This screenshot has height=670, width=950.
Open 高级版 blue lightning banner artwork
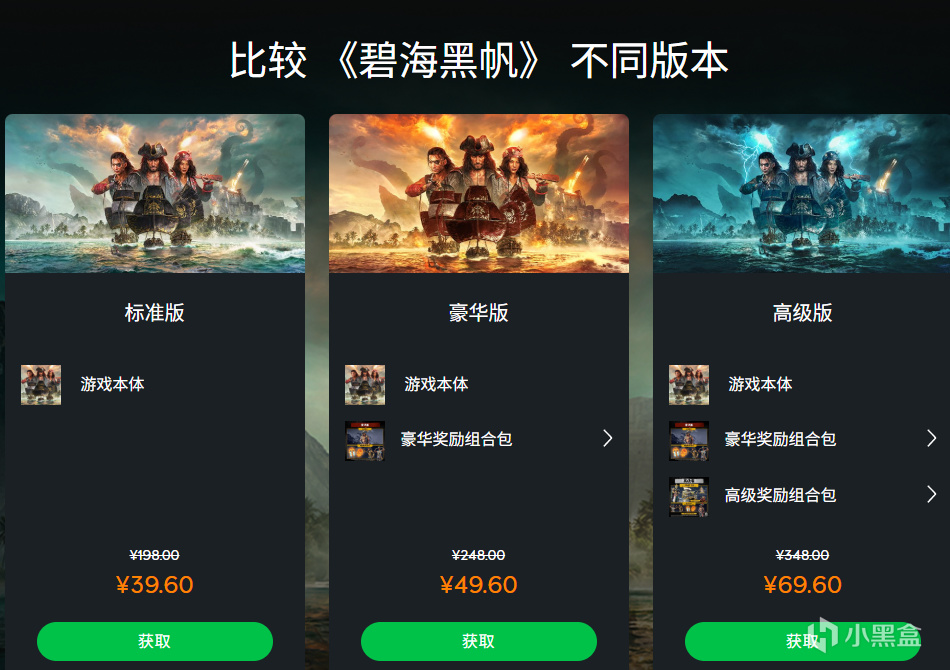point(802,193)
